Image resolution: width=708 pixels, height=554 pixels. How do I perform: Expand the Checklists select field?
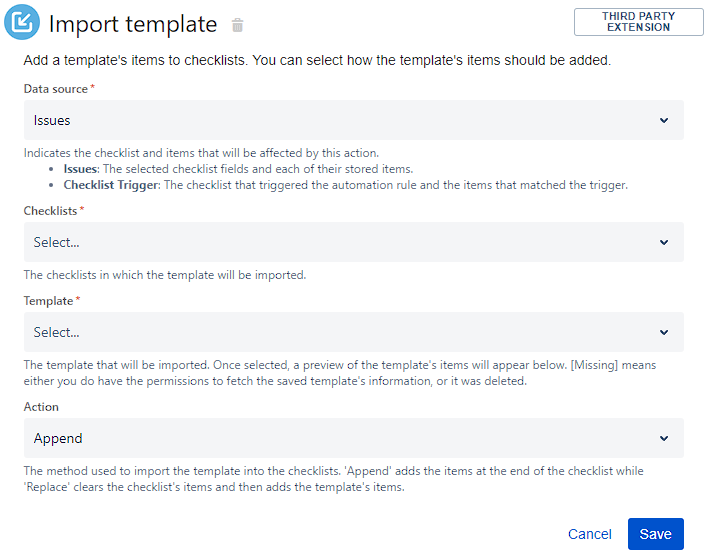pos(340,242)
